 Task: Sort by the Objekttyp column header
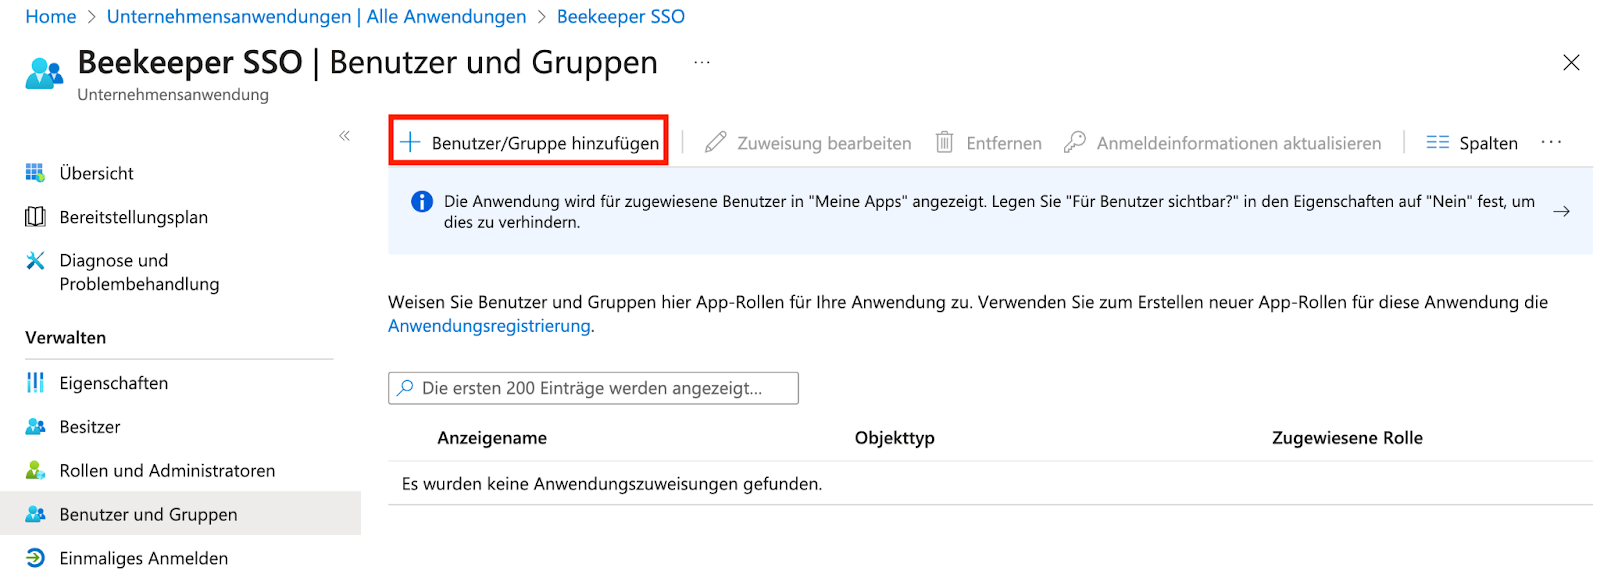click(x=895, y=438)
